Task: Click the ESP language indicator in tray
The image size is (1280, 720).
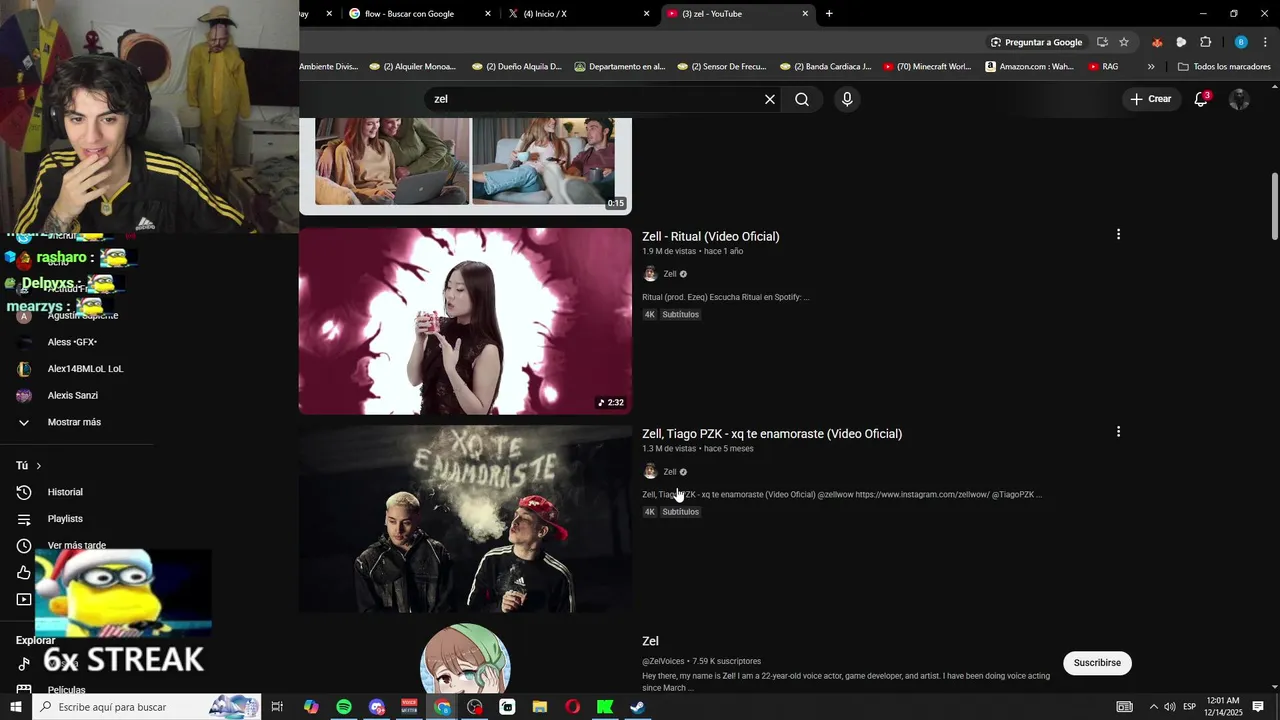Action: tap(1189, 707)
